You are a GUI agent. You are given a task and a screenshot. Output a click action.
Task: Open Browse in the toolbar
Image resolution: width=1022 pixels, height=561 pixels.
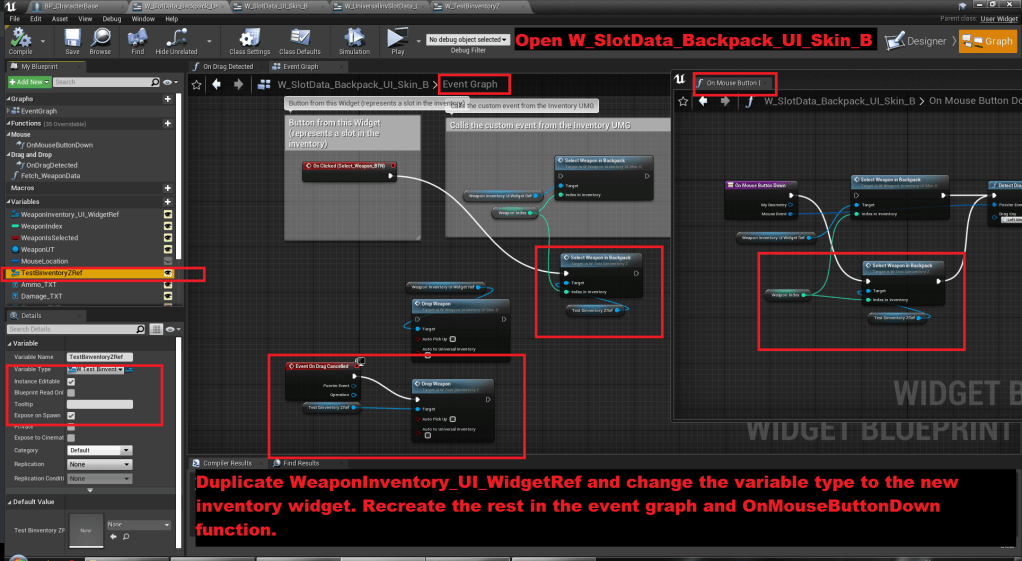pos(100,41)
